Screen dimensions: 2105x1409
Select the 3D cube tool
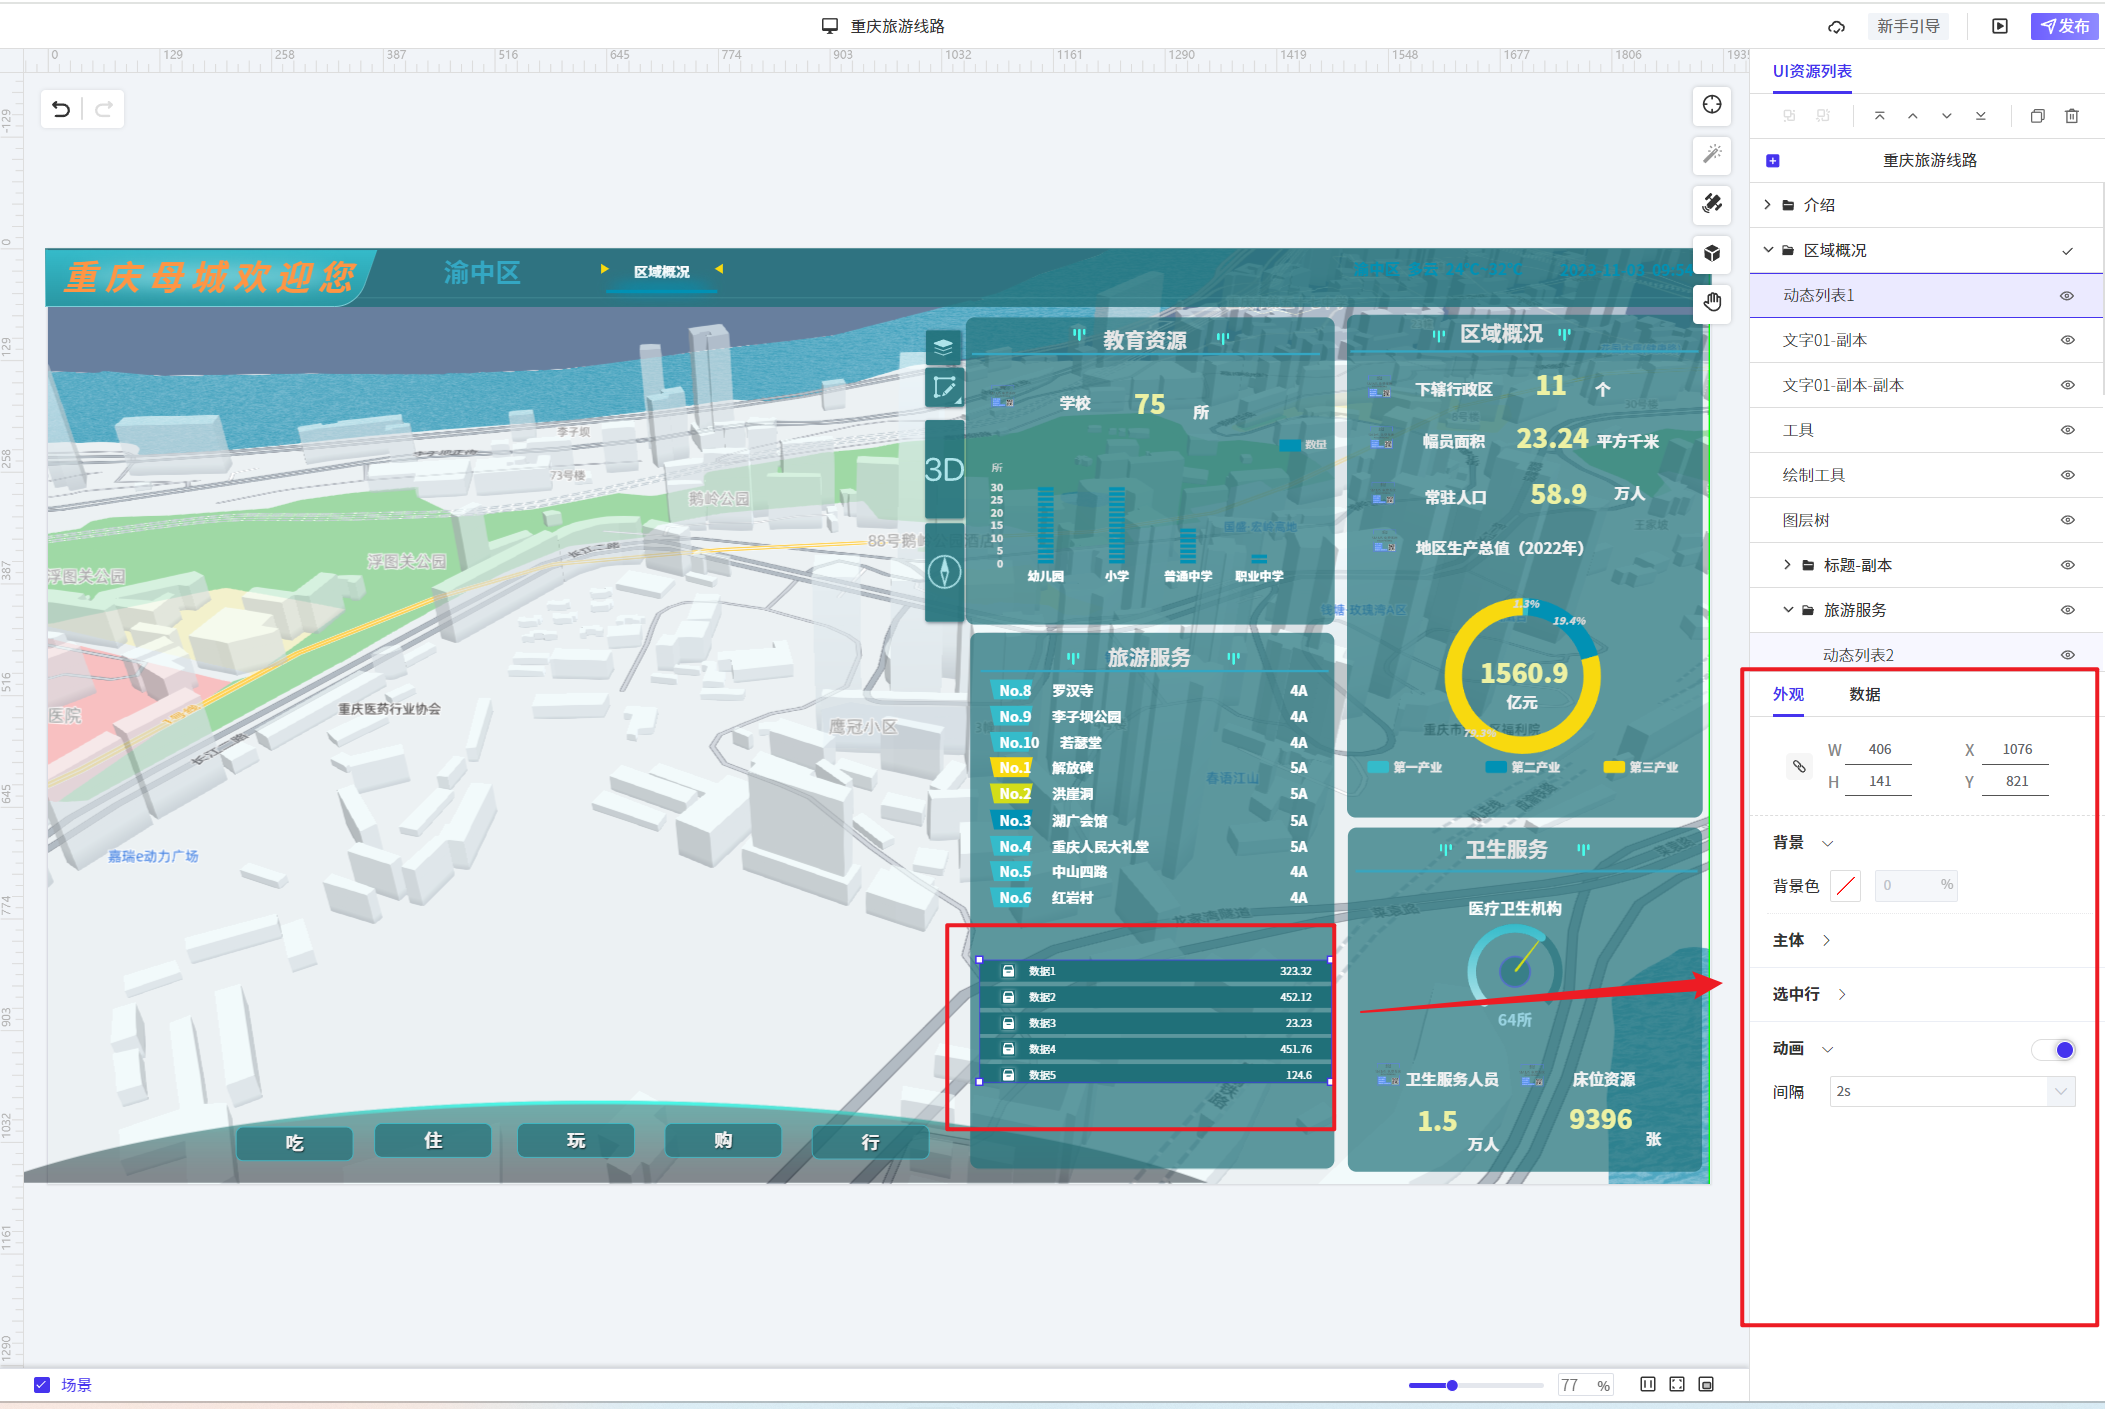pyautogui.click(x=1712, y=253)
